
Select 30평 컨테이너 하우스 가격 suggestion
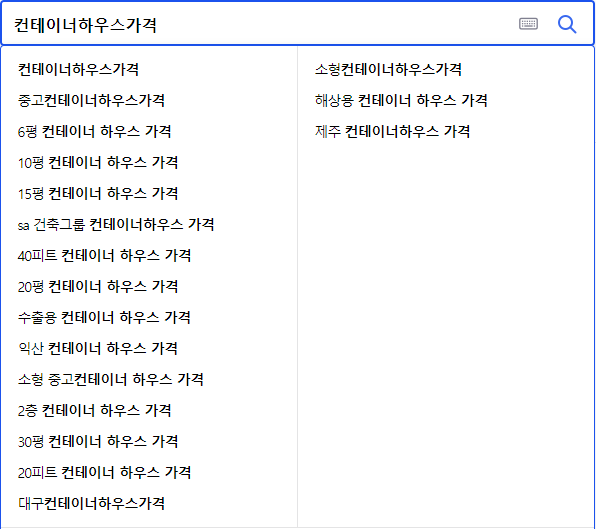coord(98,442)
